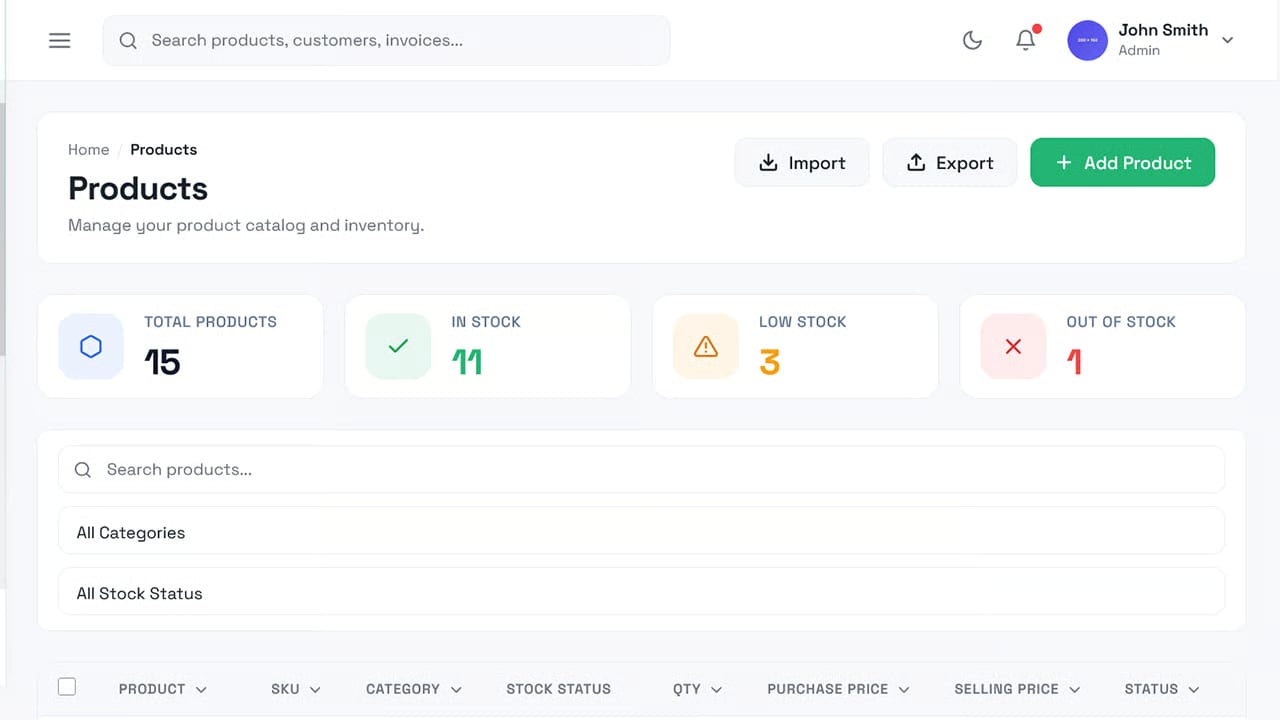The height and width of the screenshot is (720, 1280).
Task: Sort the table by Purchase Price column
Action: [x=839, y=689]
